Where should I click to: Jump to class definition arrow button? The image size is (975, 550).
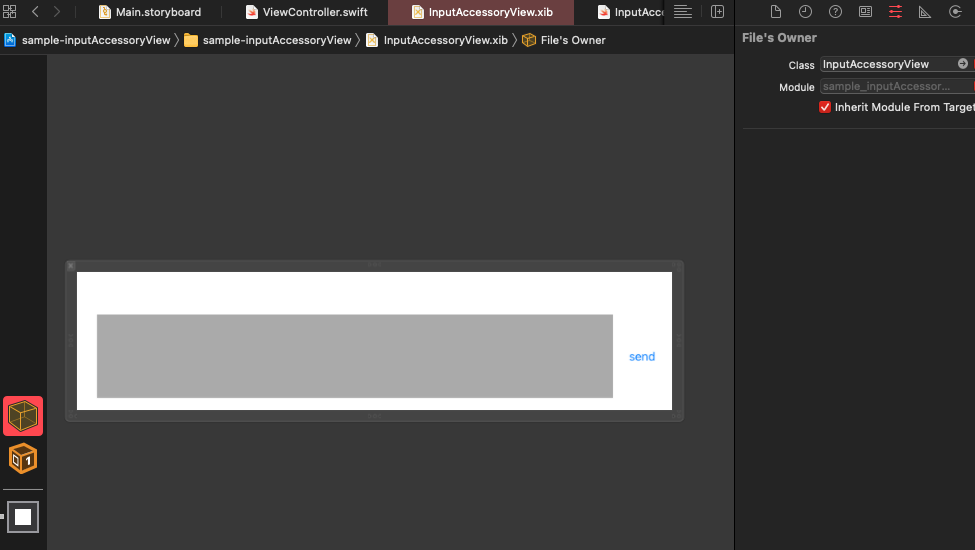coord(963,63)
